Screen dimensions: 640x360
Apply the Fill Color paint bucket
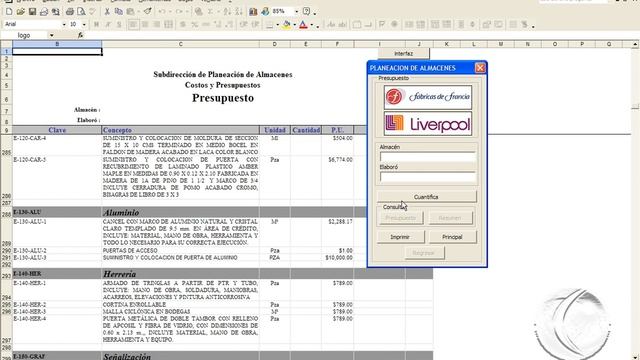point(287,24)
